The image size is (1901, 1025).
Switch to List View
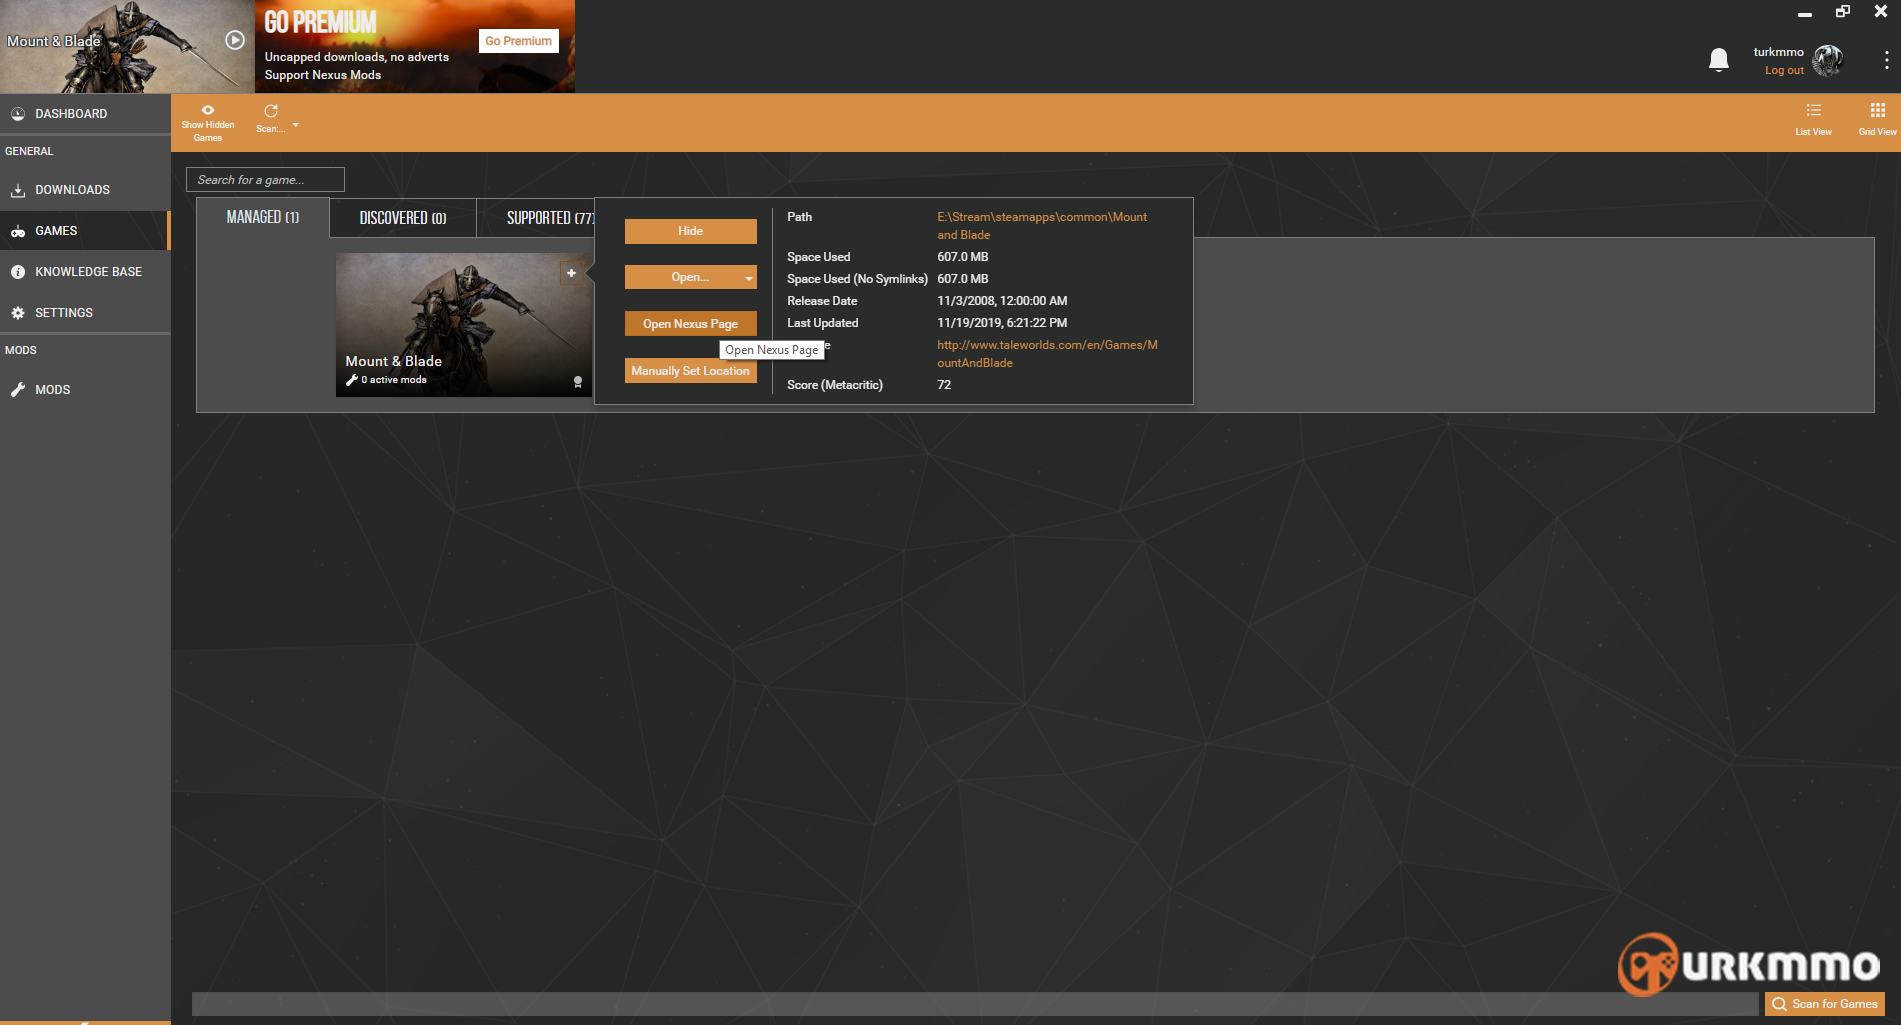click(1813, 118)
